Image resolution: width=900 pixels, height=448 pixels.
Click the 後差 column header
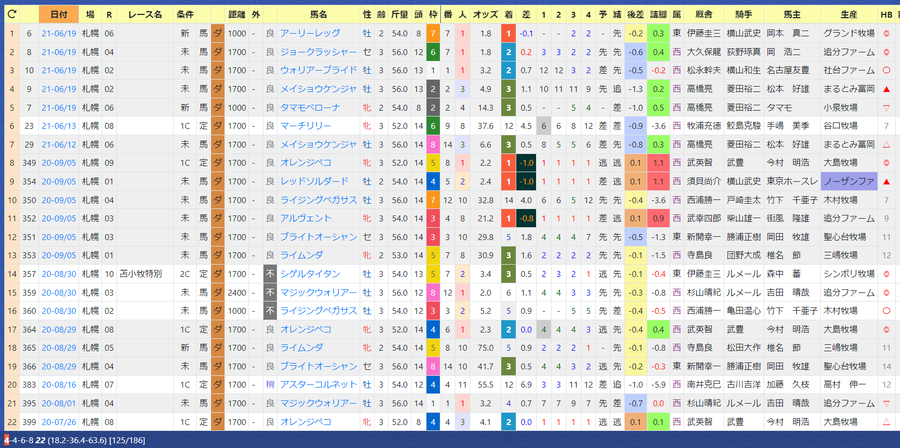tap(635, 14)
